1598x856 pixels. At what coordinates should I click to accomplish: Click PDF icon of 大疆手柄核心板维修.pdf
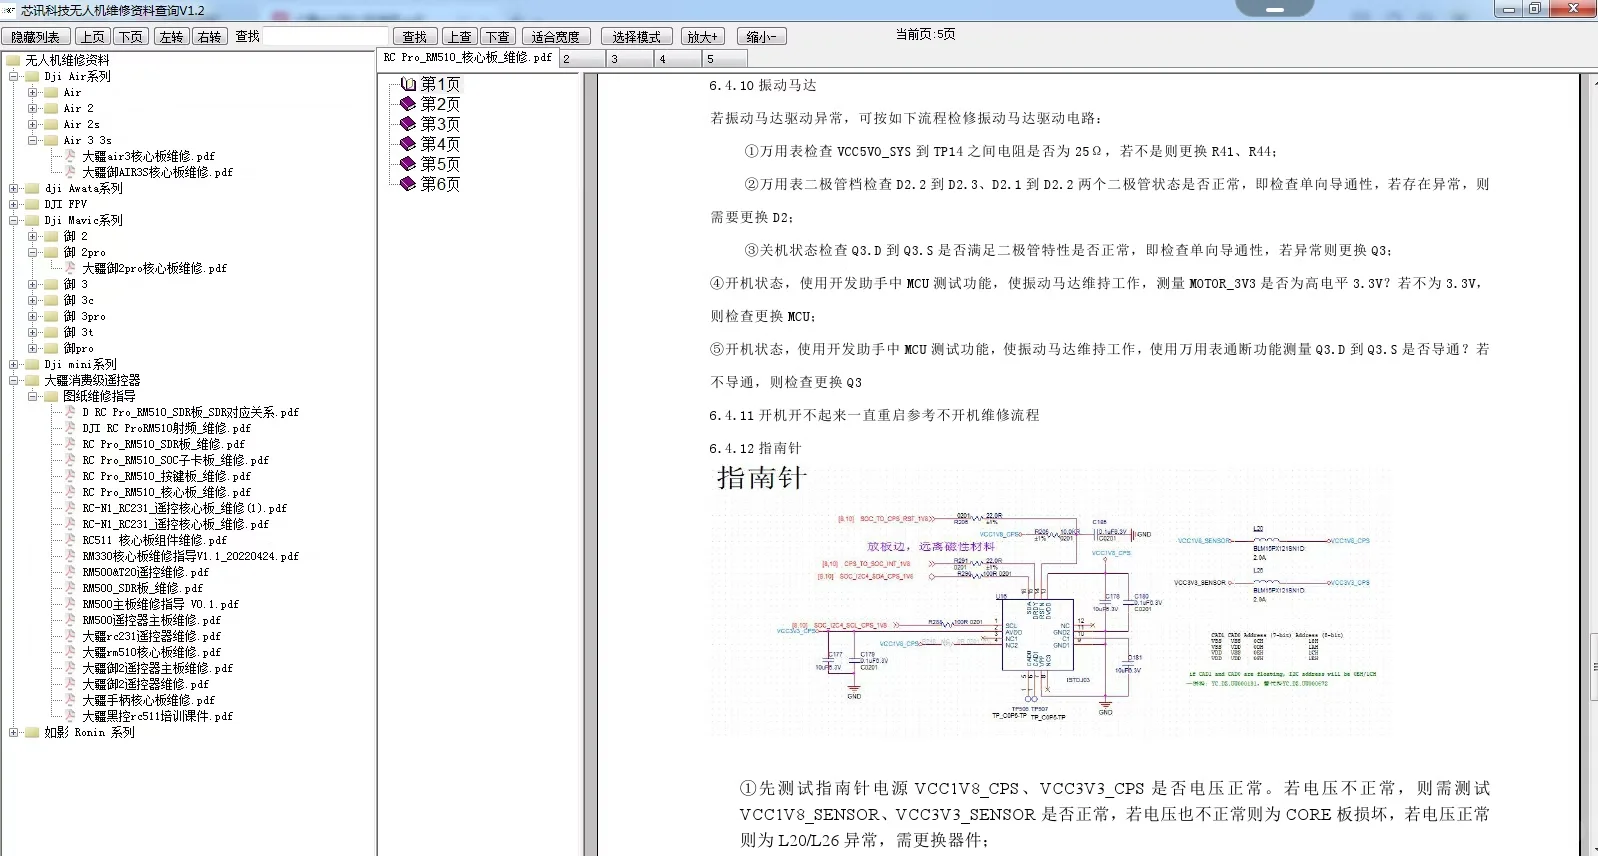[x=71, y=700]
